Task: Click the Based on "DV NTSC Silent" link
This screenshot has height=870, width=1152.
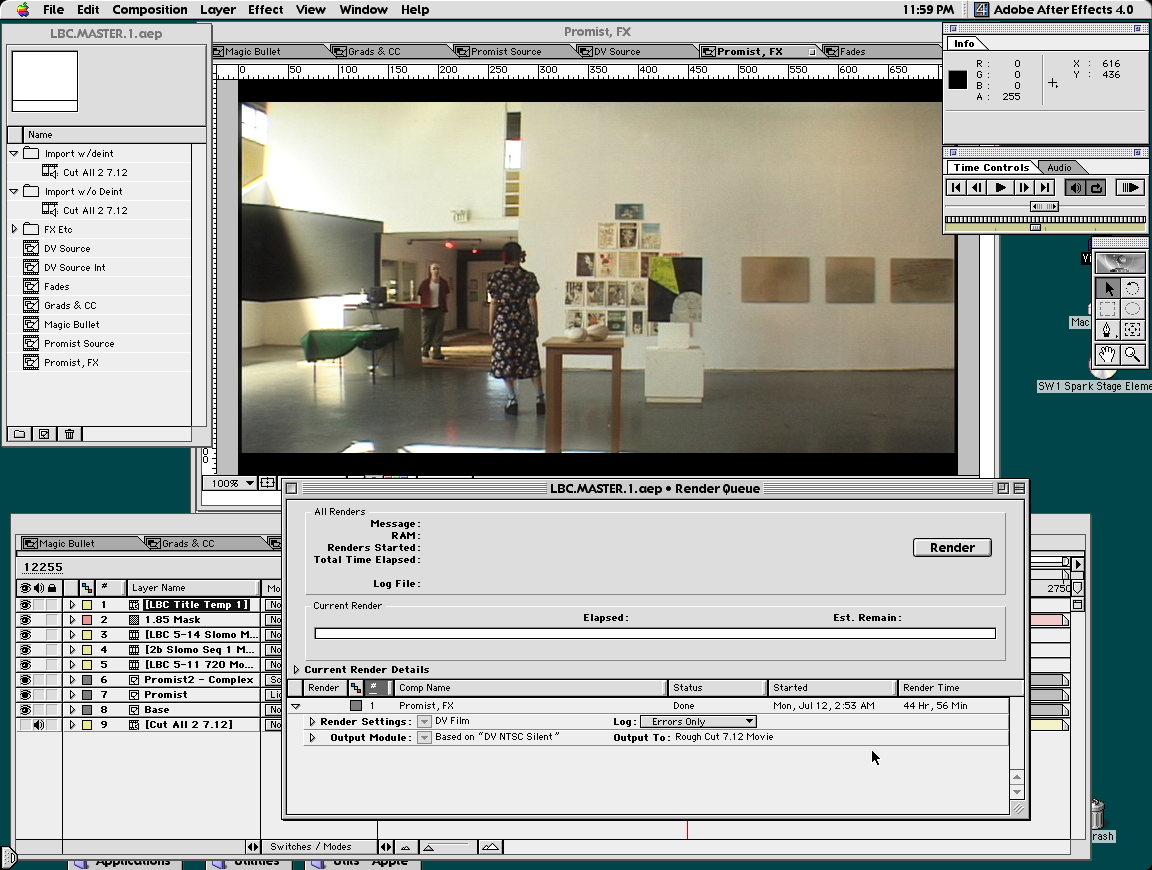Action: coord(497,736)
